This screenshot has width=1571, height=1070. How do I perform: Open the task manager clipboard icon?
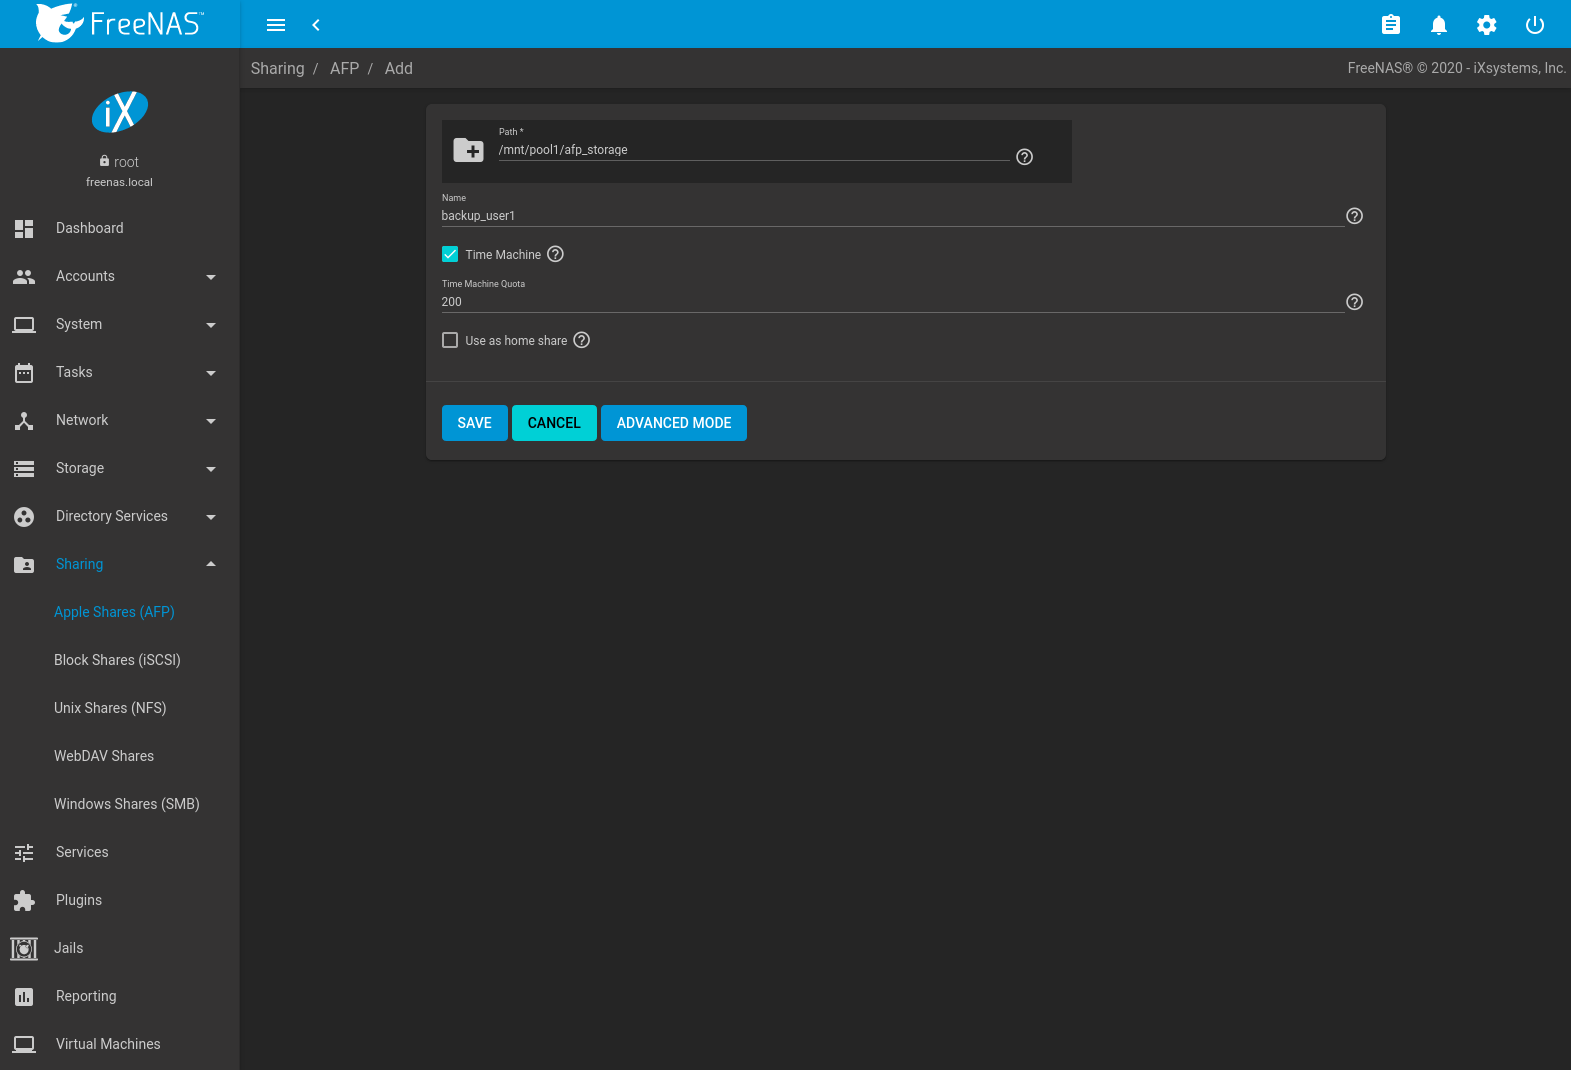click(1390, 25)
